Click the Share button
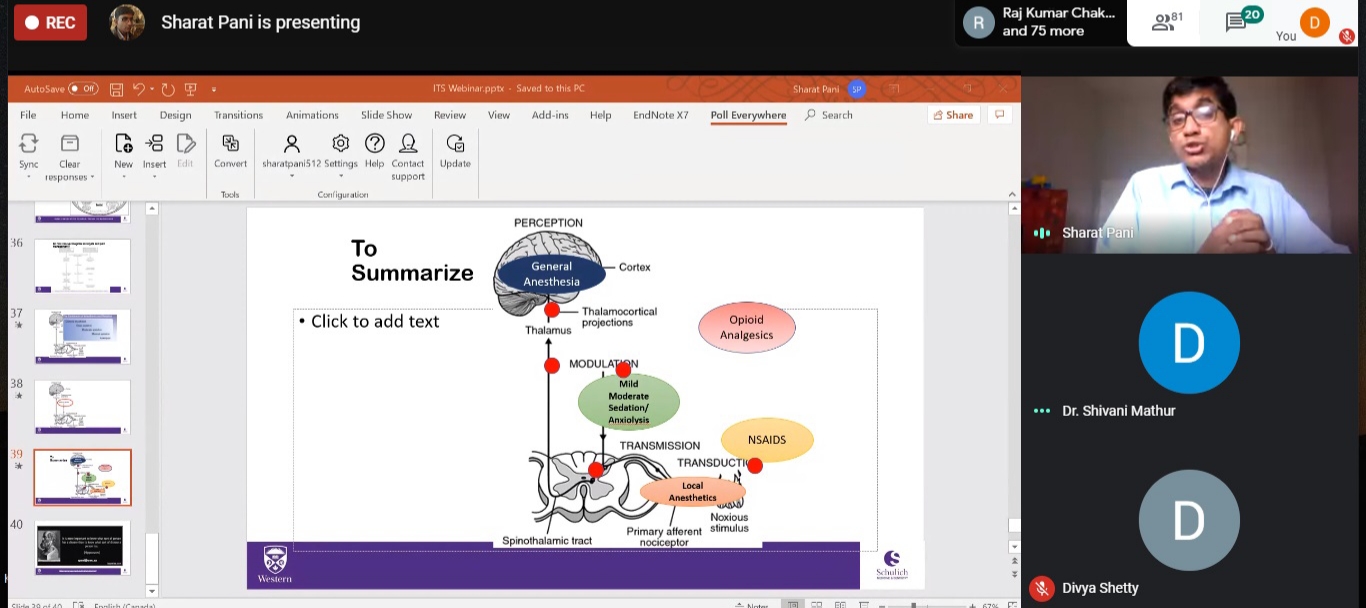Image resolution: width=1366 pixels, height=608 pixels. (952, 115)
